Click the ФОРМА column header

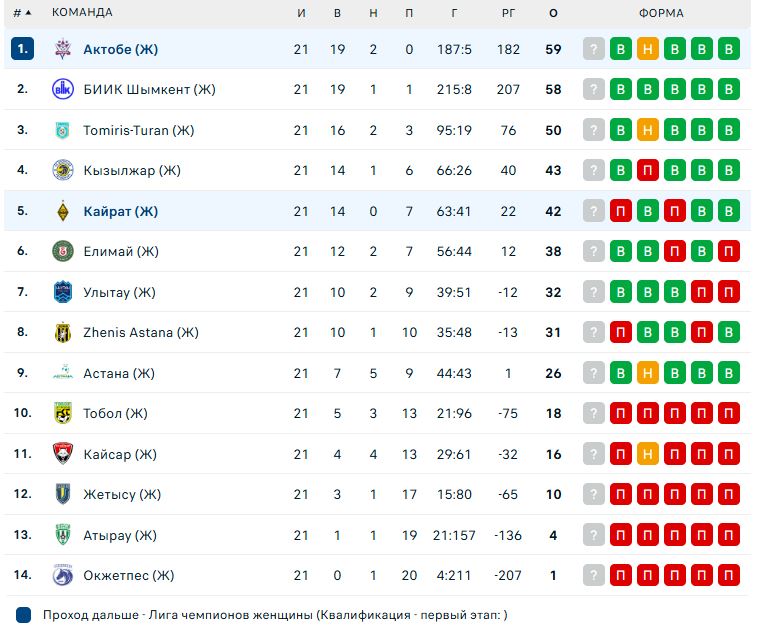pos(661,13)
